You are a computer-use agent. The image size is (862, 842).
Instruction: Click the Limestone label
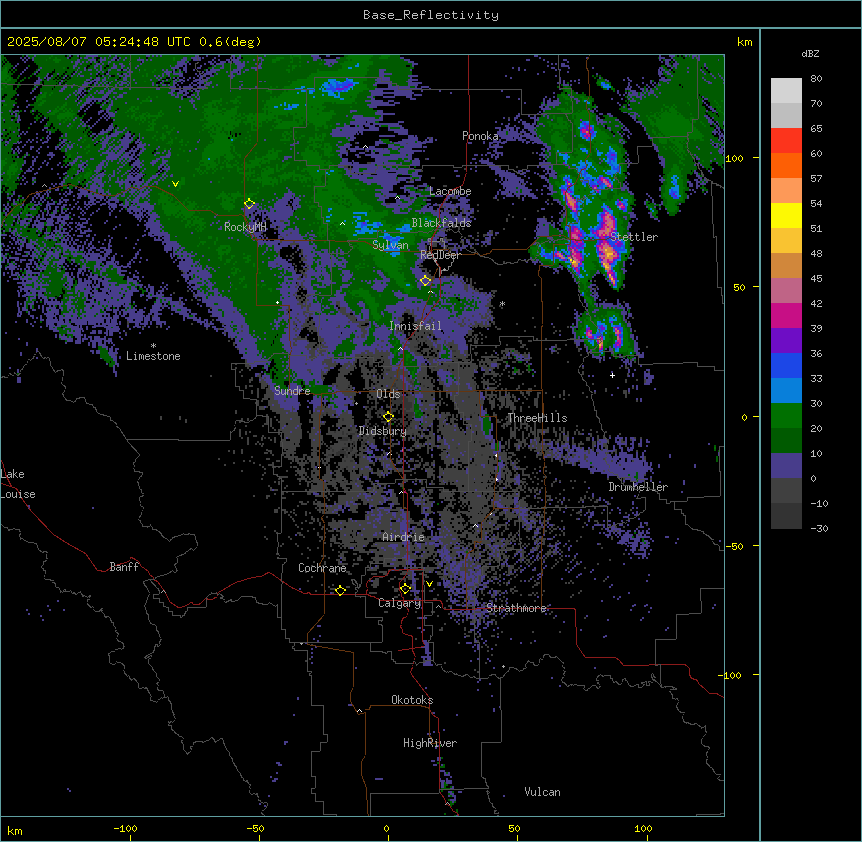(x=153, y=356)
